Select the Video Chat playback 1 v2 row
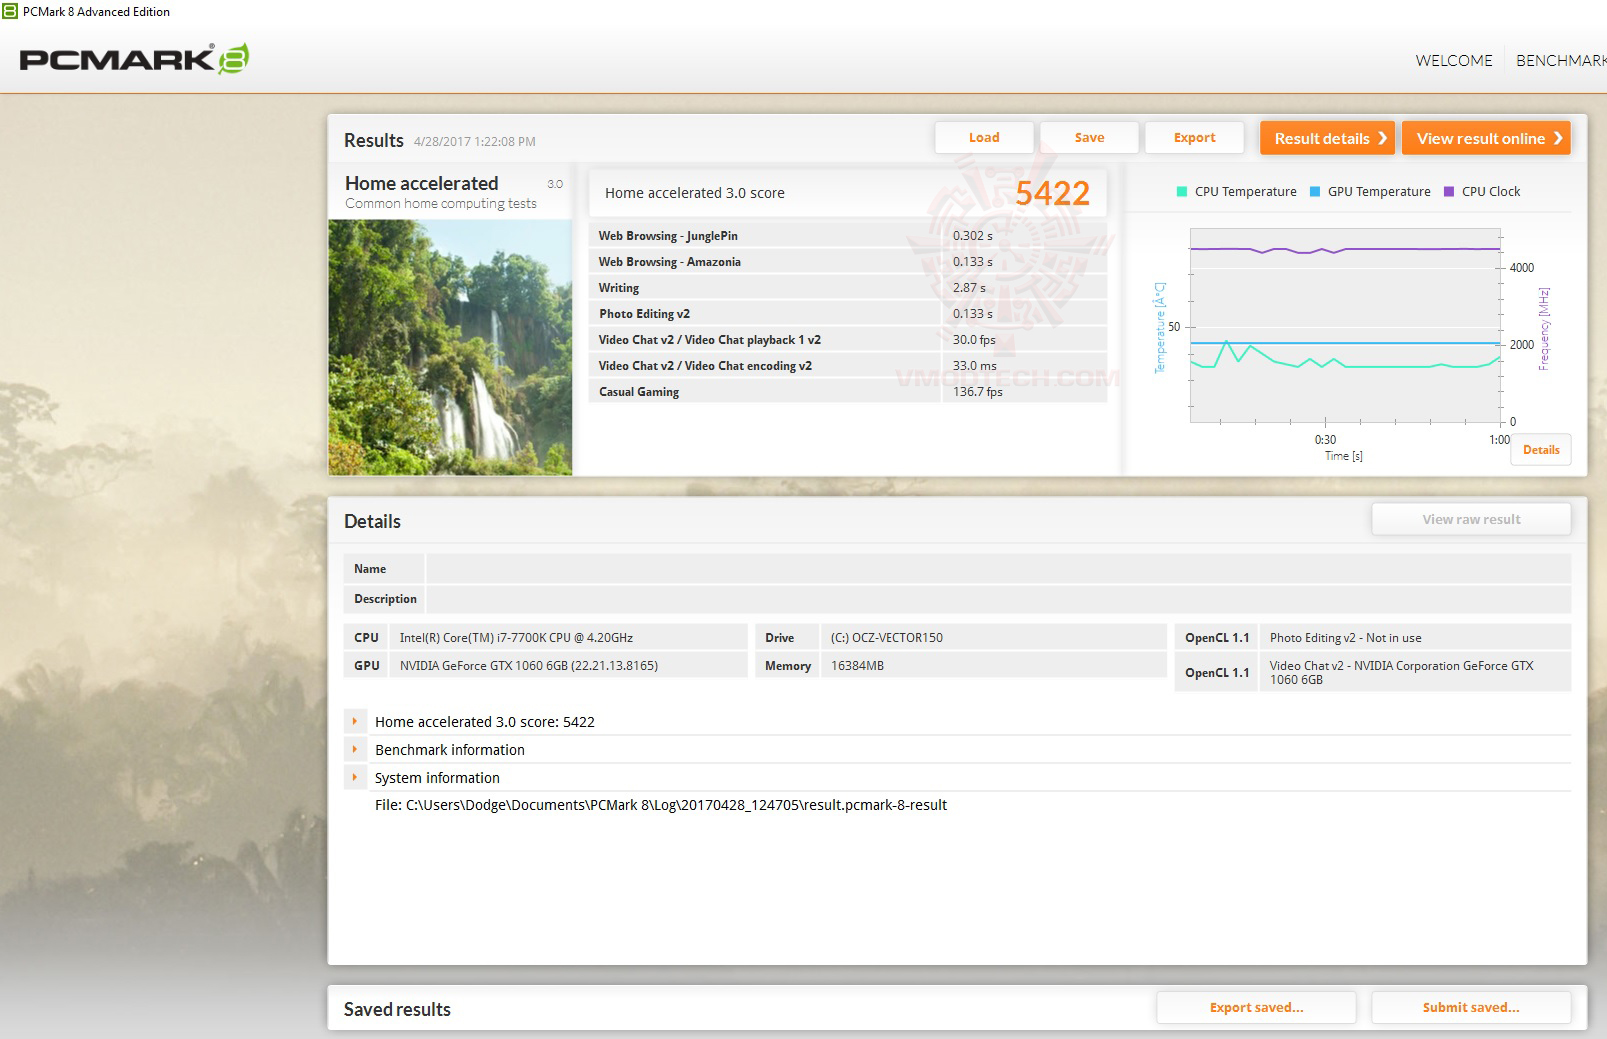Viewport: 1607px width, 1039px height. [x=848, y=340]
